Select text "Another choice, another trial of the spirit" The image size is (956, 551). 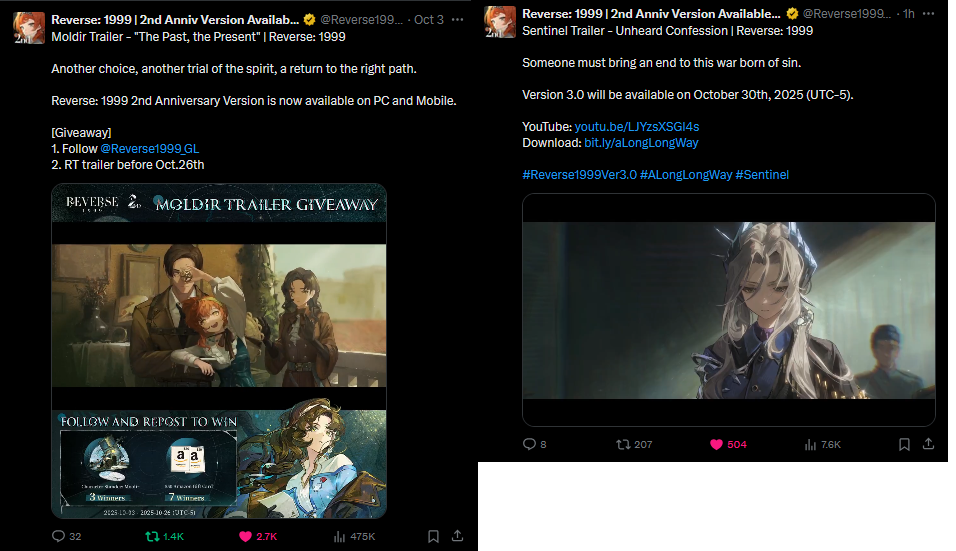click(163, 69)
